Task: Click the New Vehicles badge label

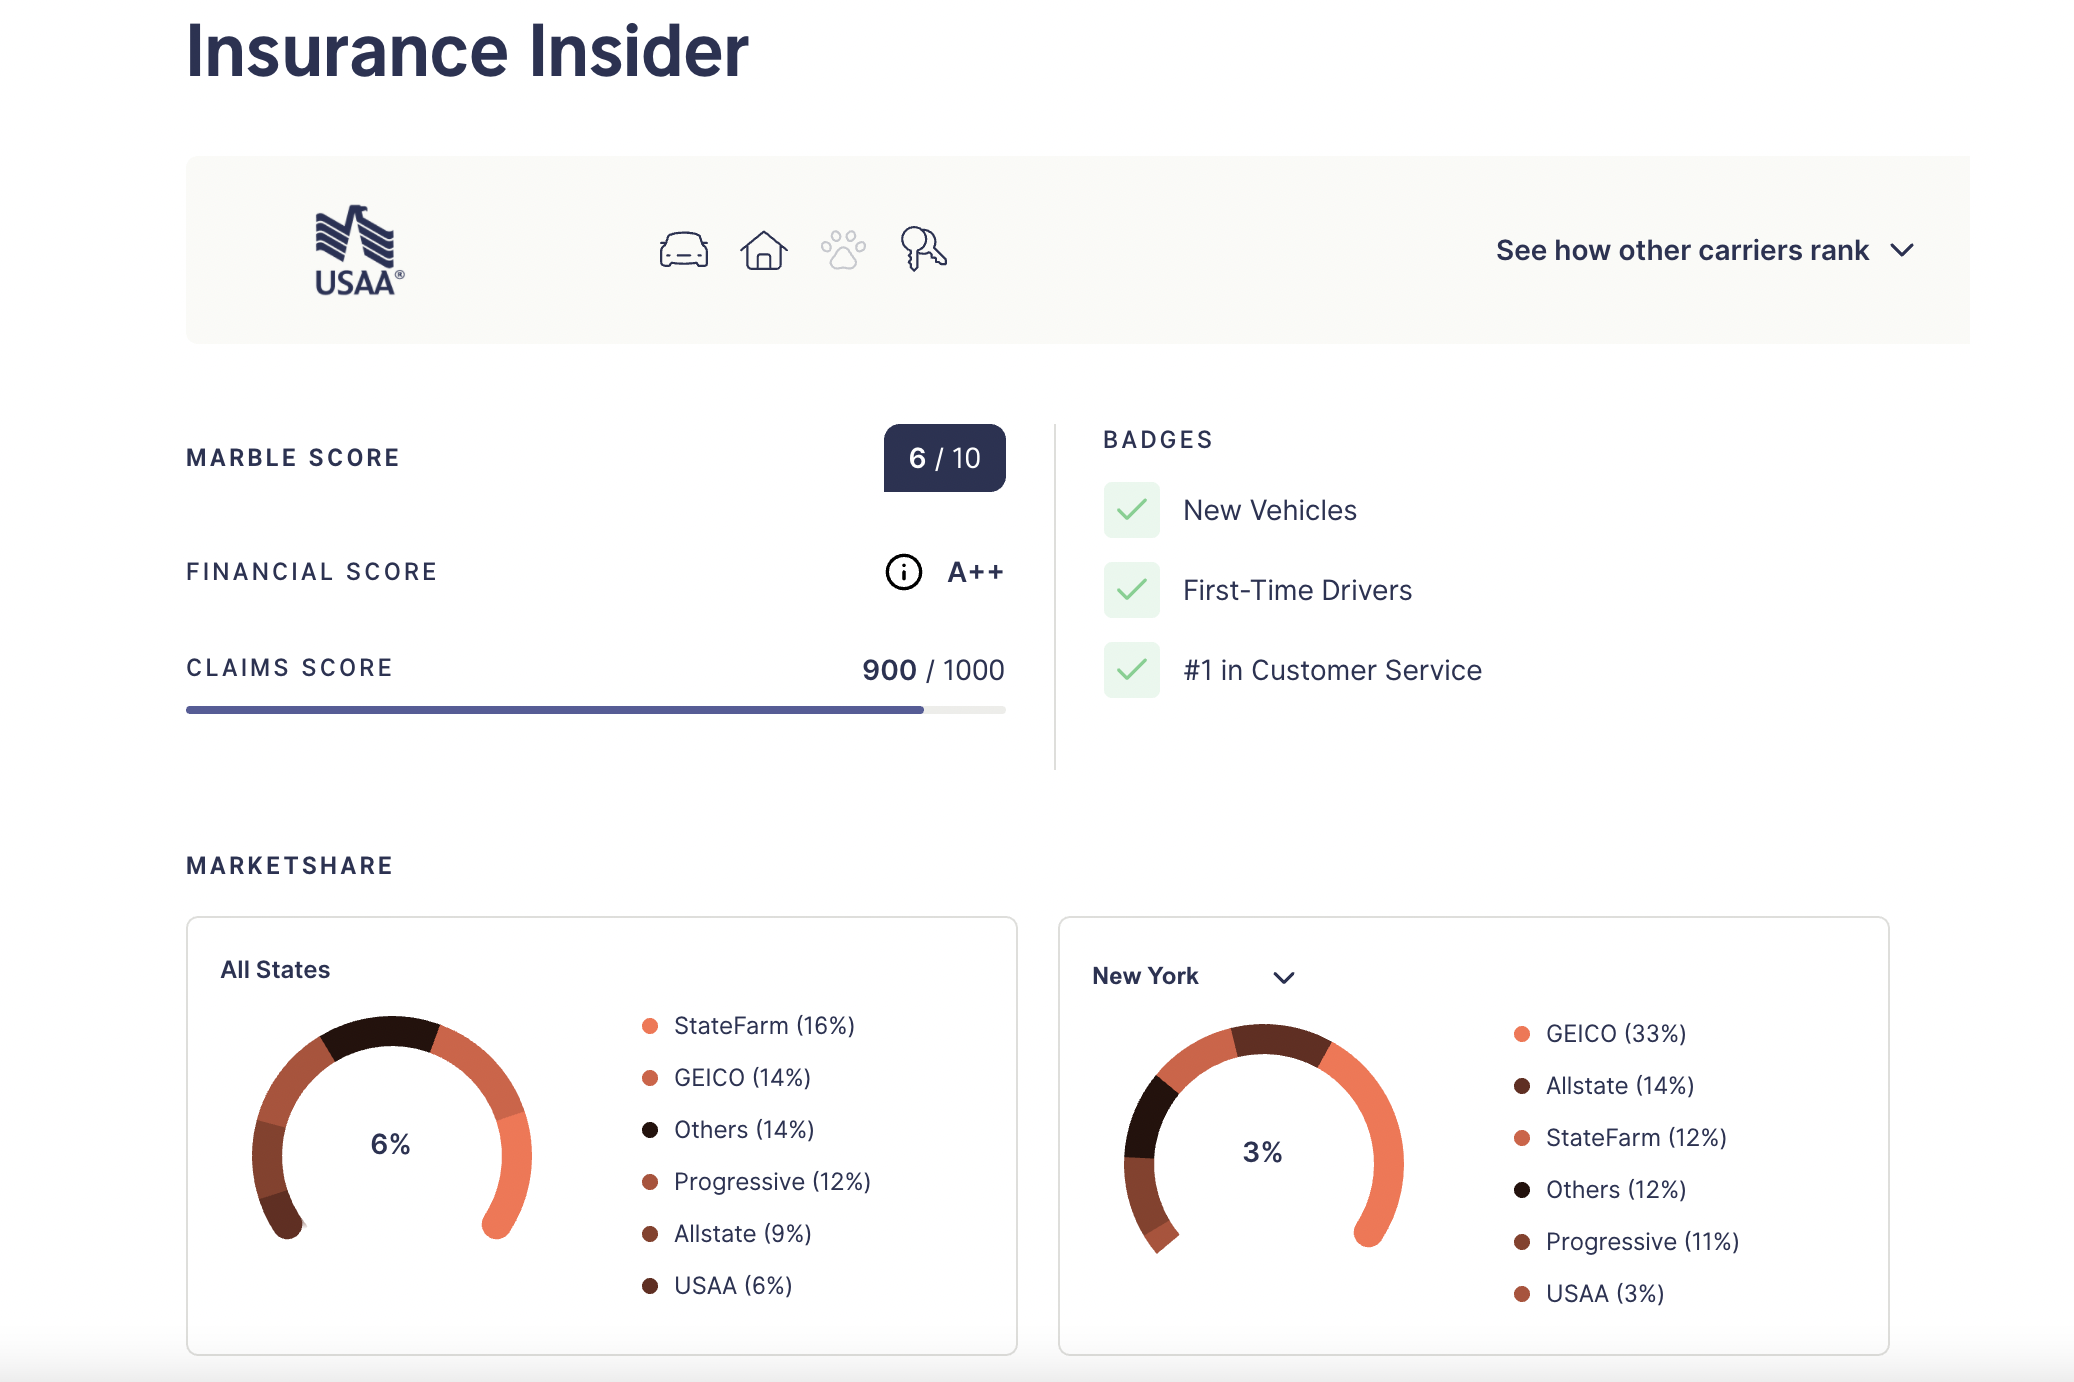Action: pyautogui.click(x=1270, y=510)
